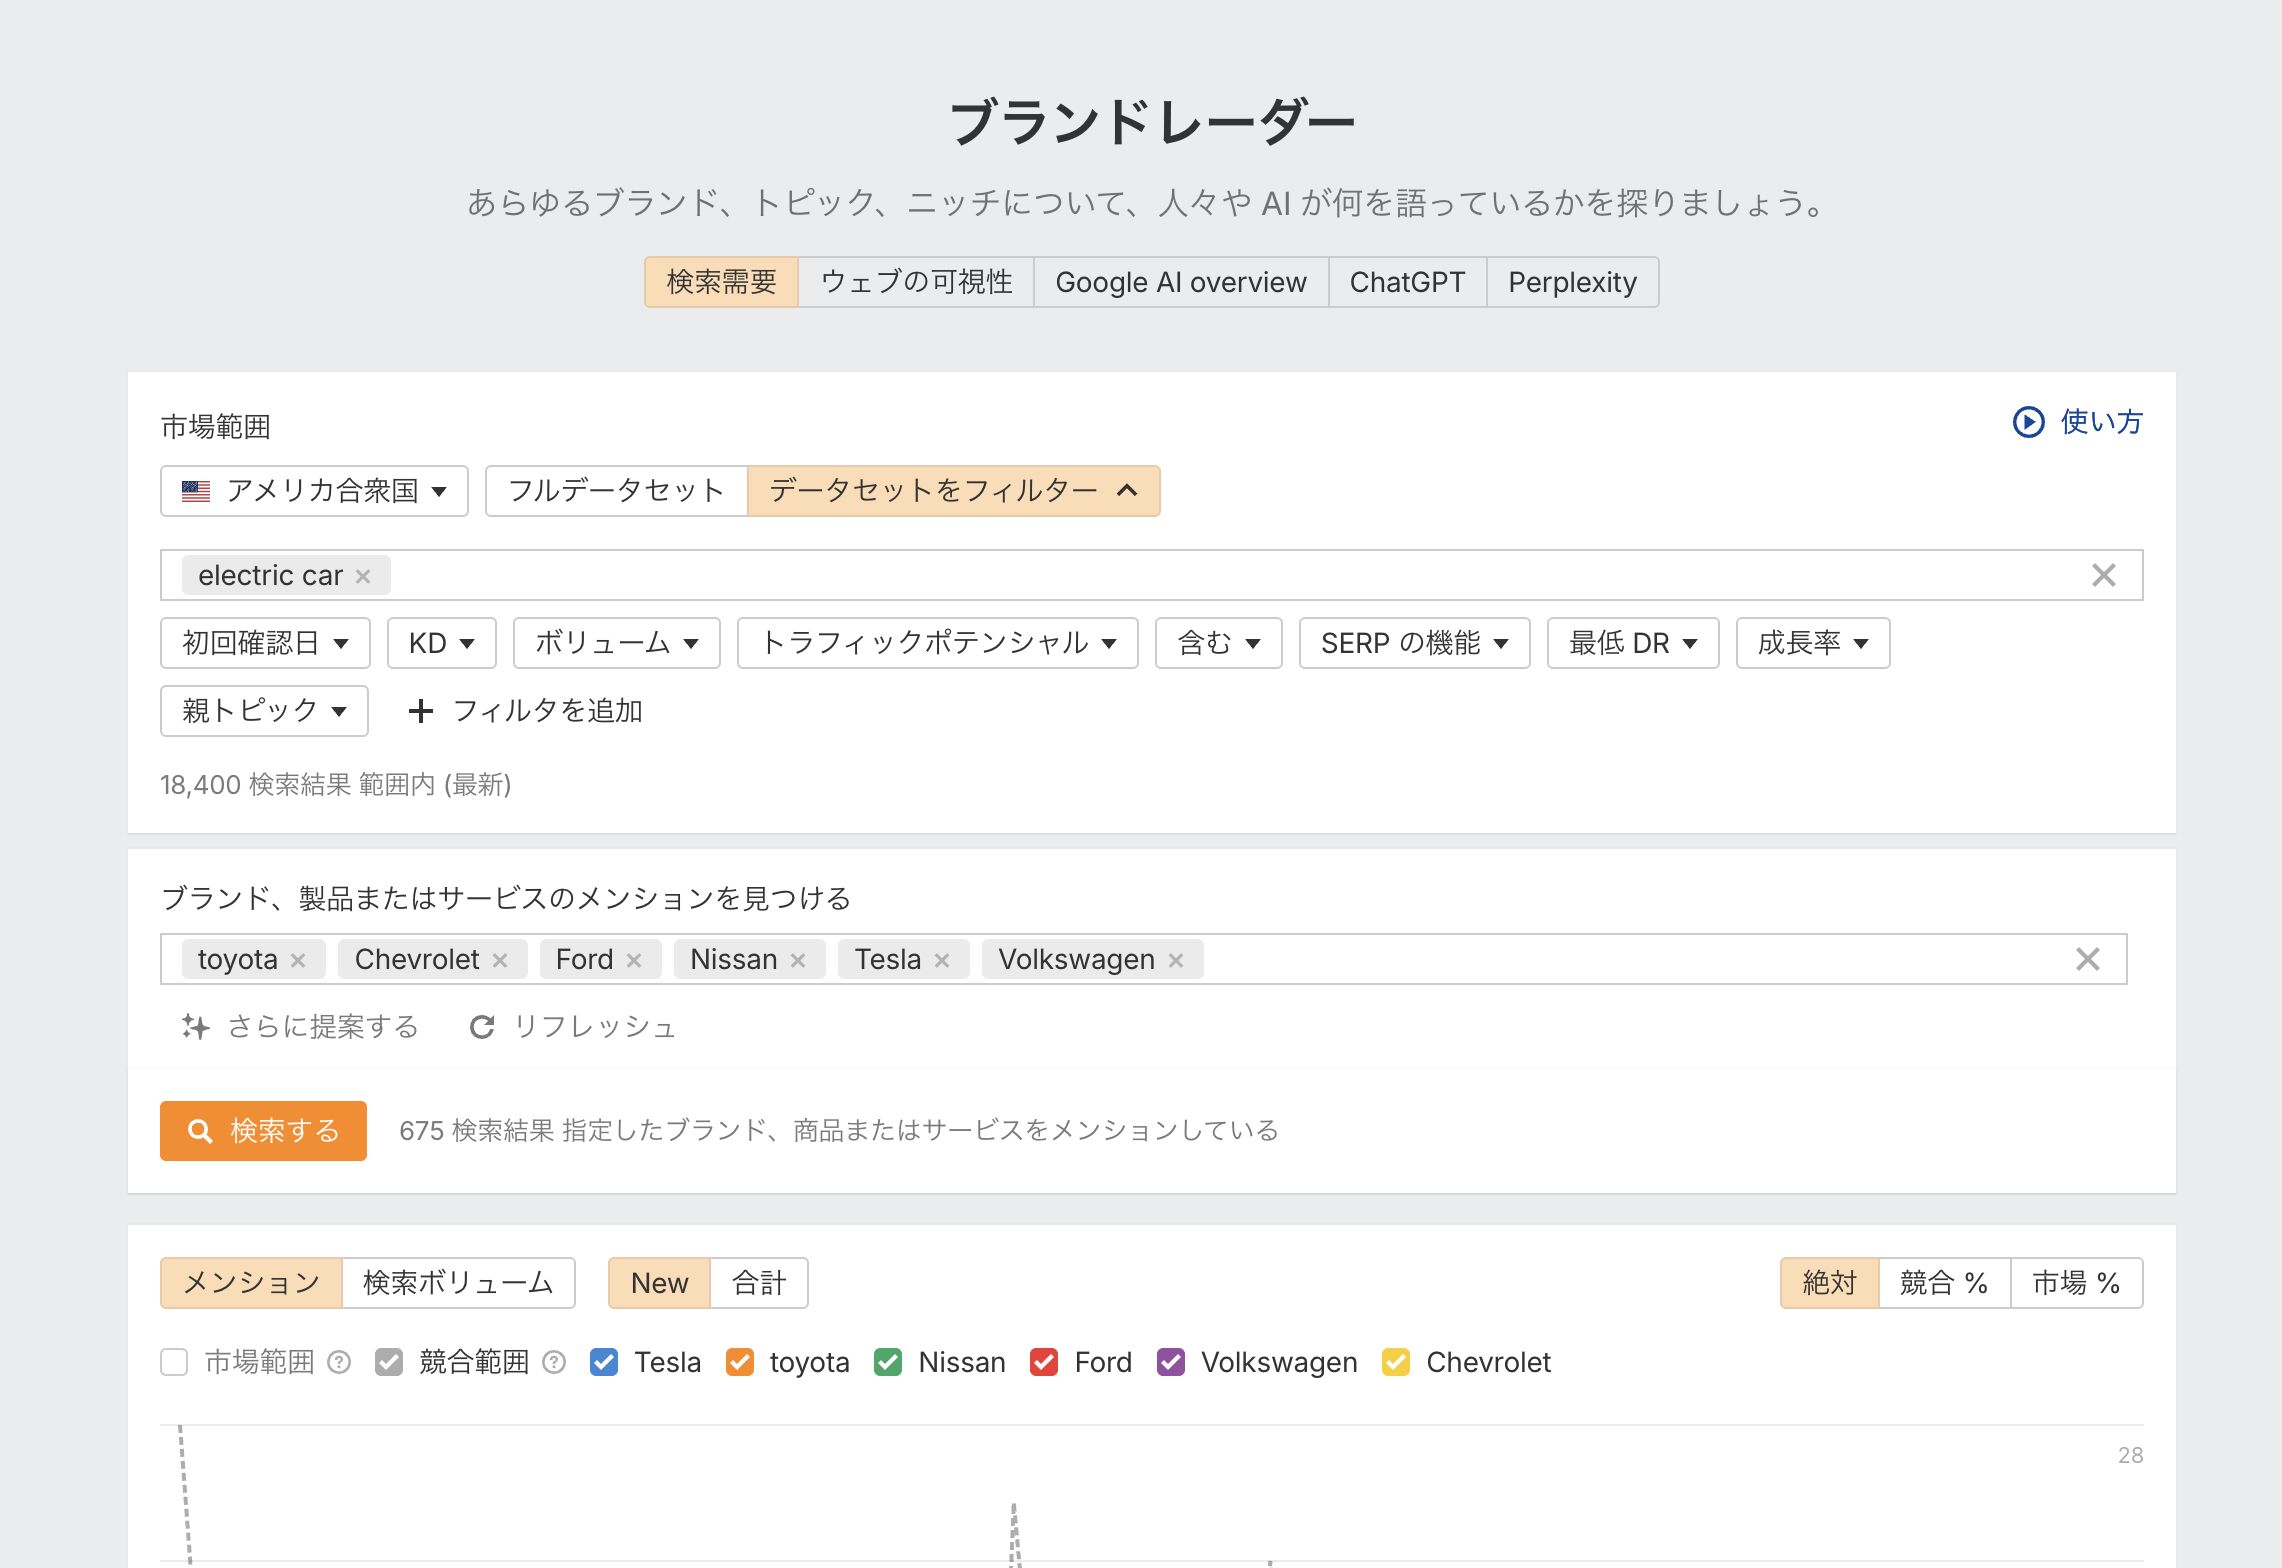
Task: Switch to the ウェブの可視性 tab
Action: [x=916, y=282]
